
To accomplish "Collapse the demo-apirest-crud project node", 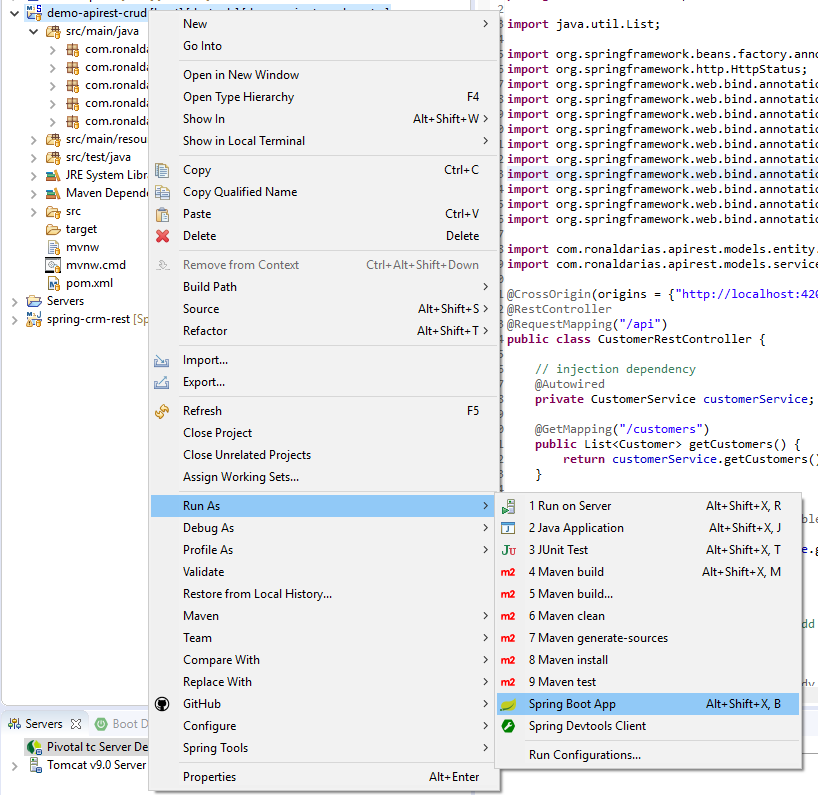I will [15, 14].
